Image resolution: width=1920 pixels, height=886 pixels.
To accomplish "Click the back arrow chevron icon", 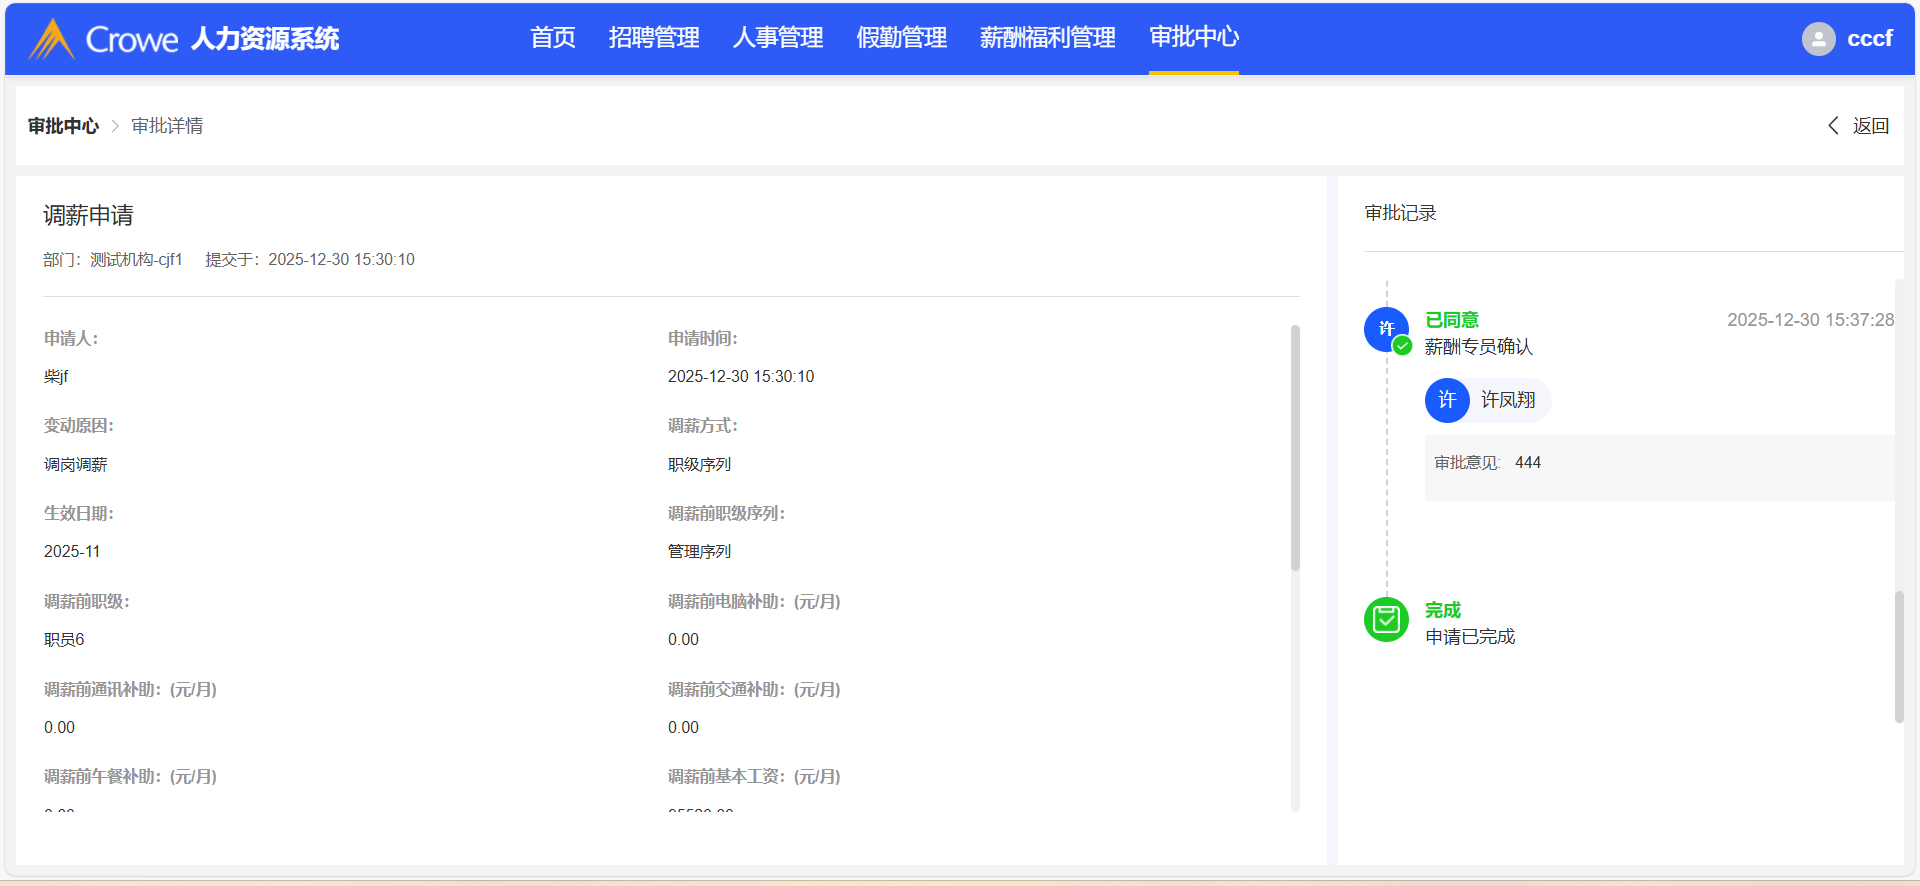I will 1833,126.
